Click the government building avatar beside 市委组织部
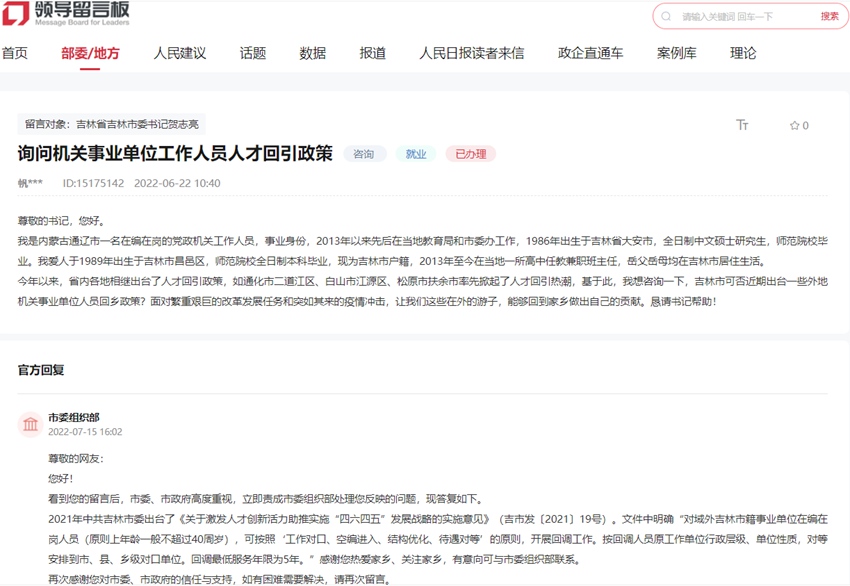 coord(28,423)
